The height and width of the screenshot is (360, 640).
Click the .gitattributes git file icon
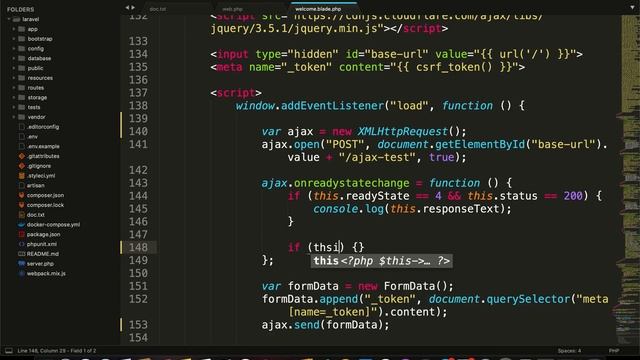22,156
